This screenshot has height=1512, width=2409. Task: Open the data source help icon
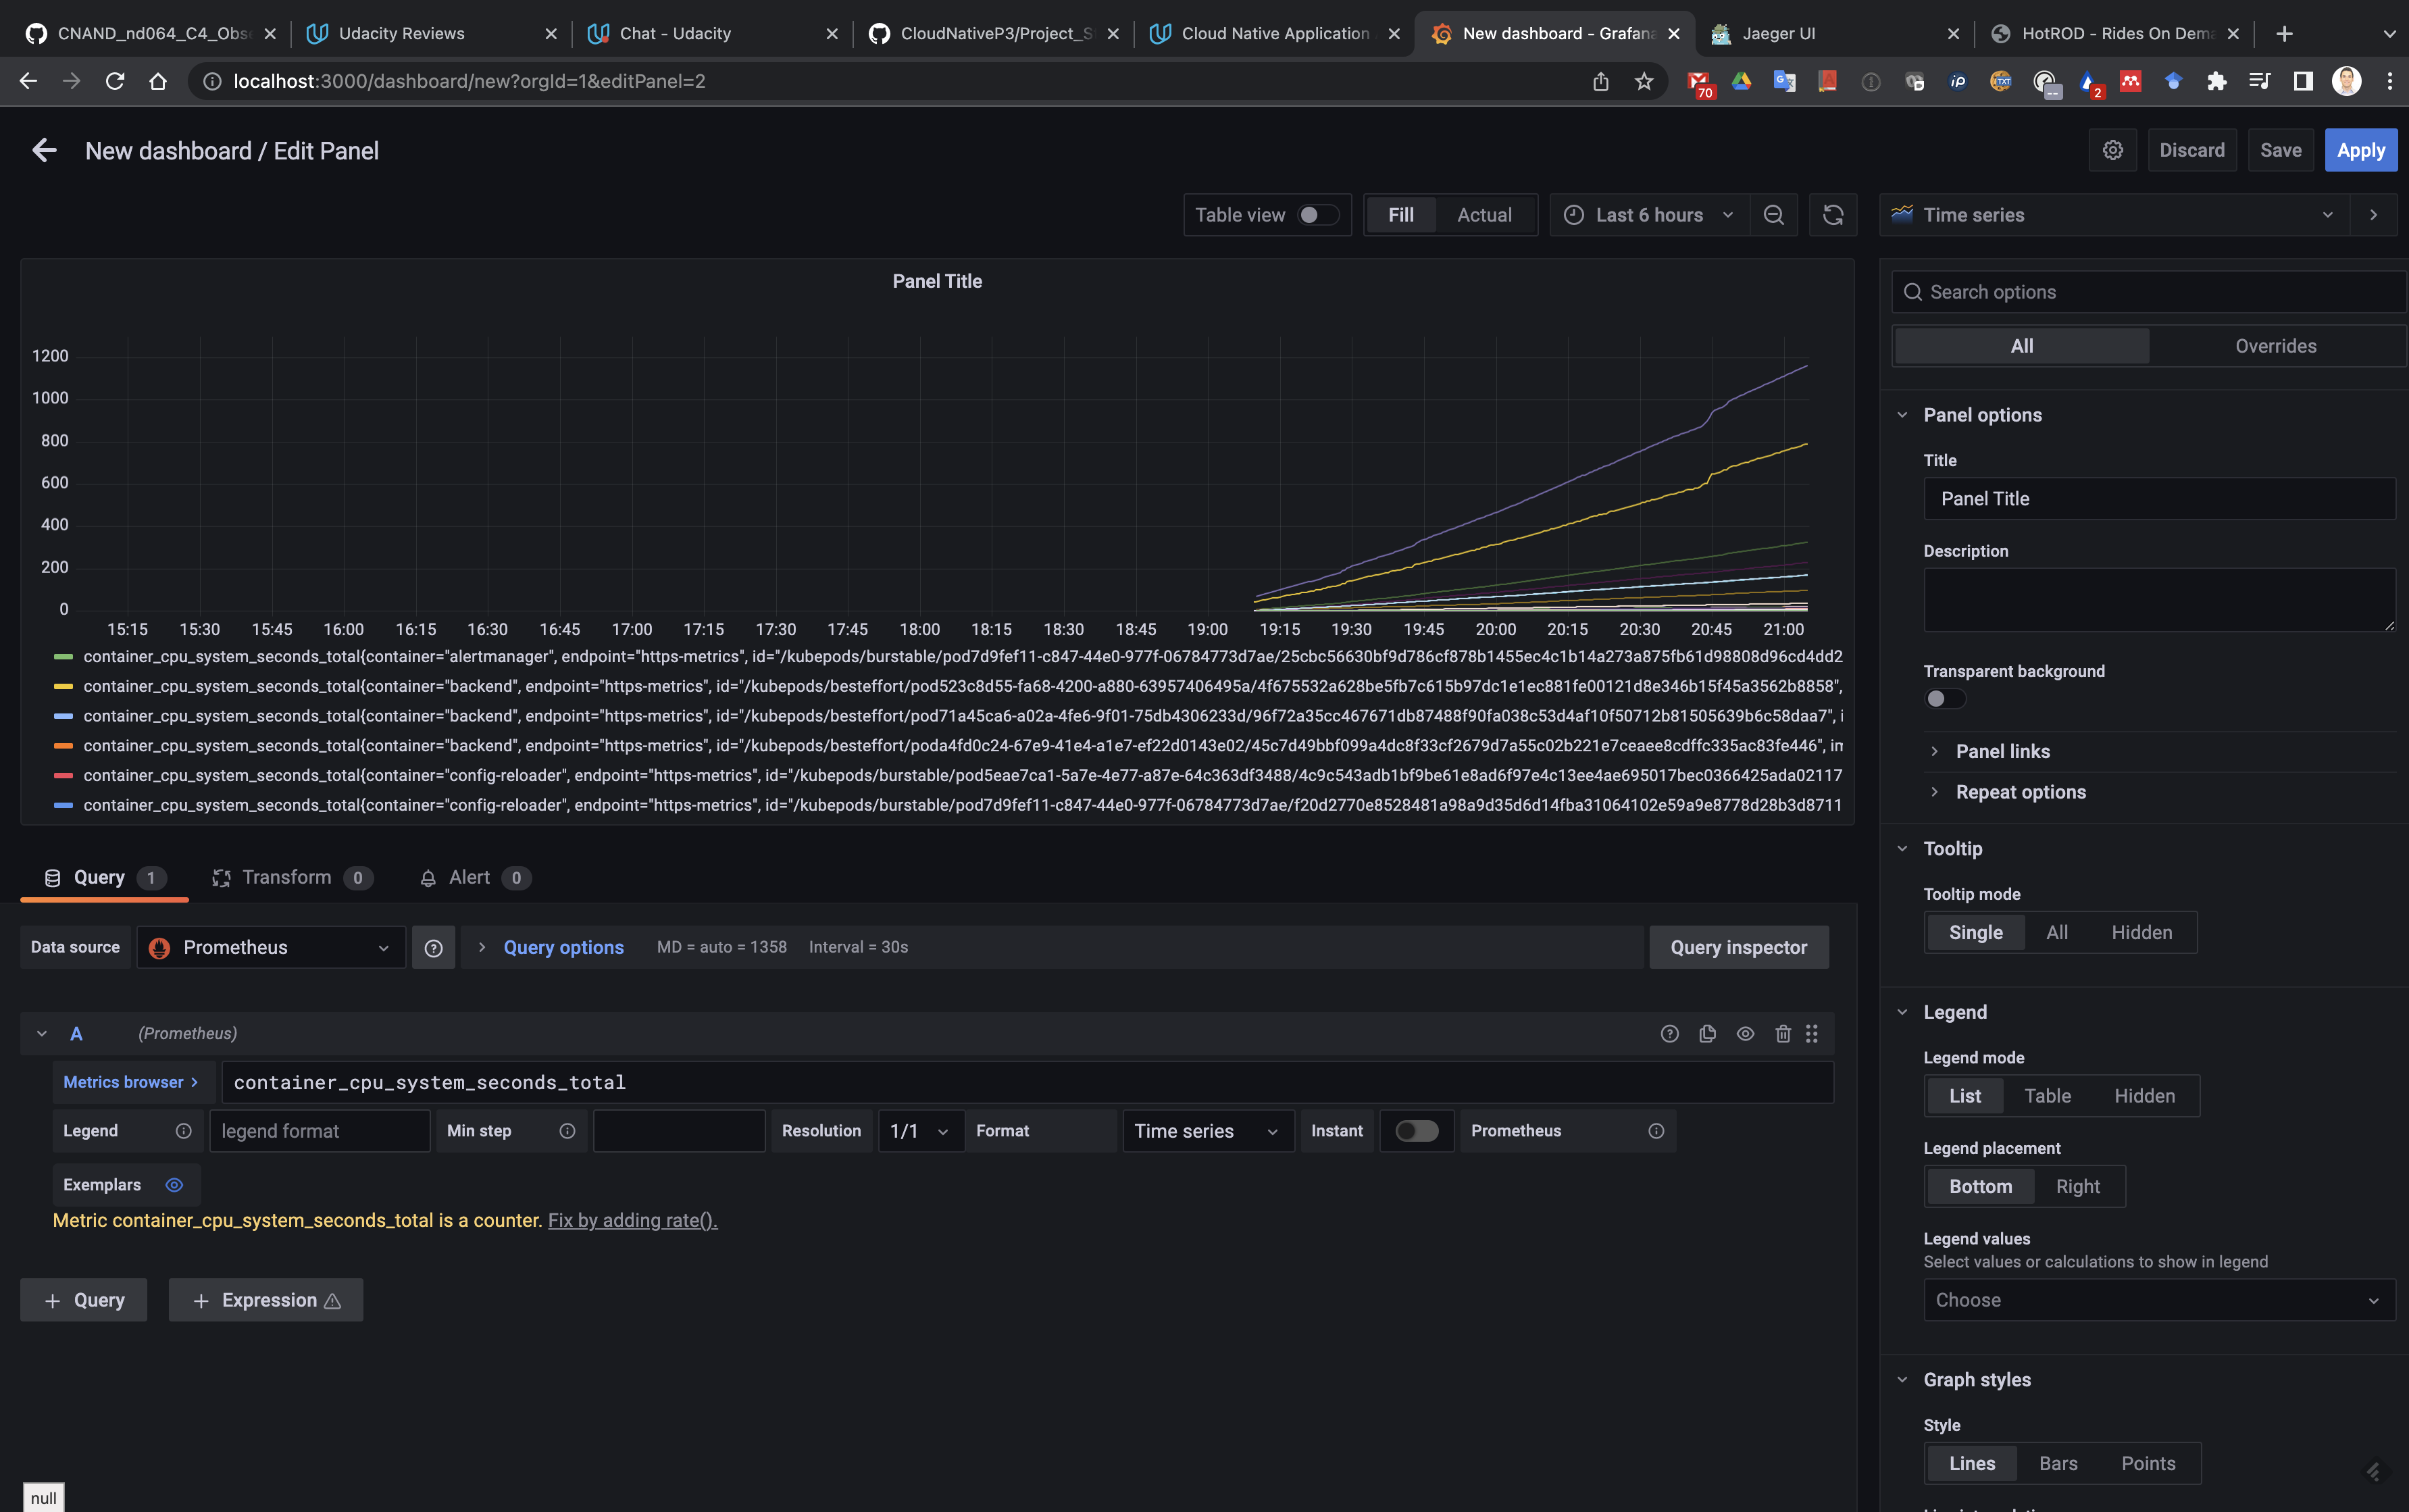tap(433, 947)
